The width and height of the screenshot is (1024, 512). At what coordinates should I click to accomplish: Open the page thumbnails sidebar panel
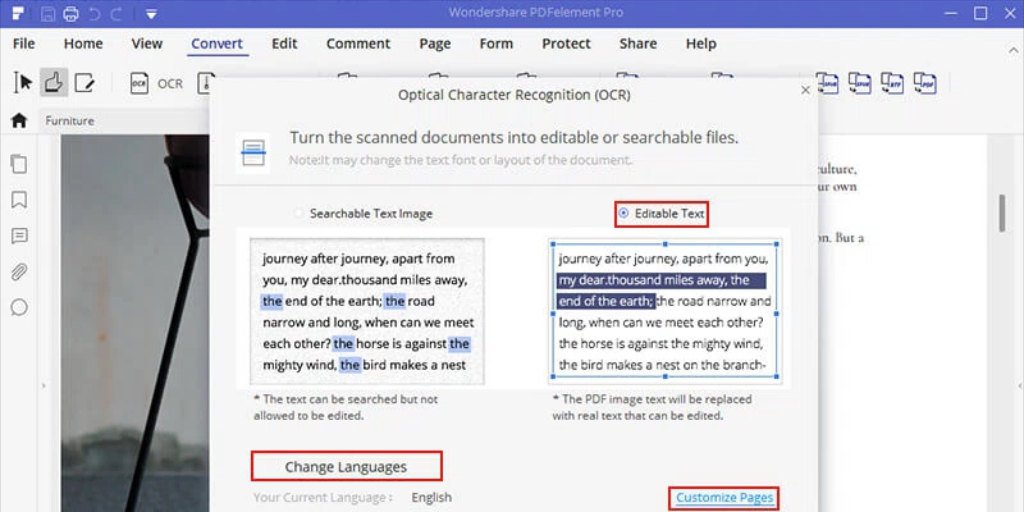pyautogui.click(x=19, y=163)
